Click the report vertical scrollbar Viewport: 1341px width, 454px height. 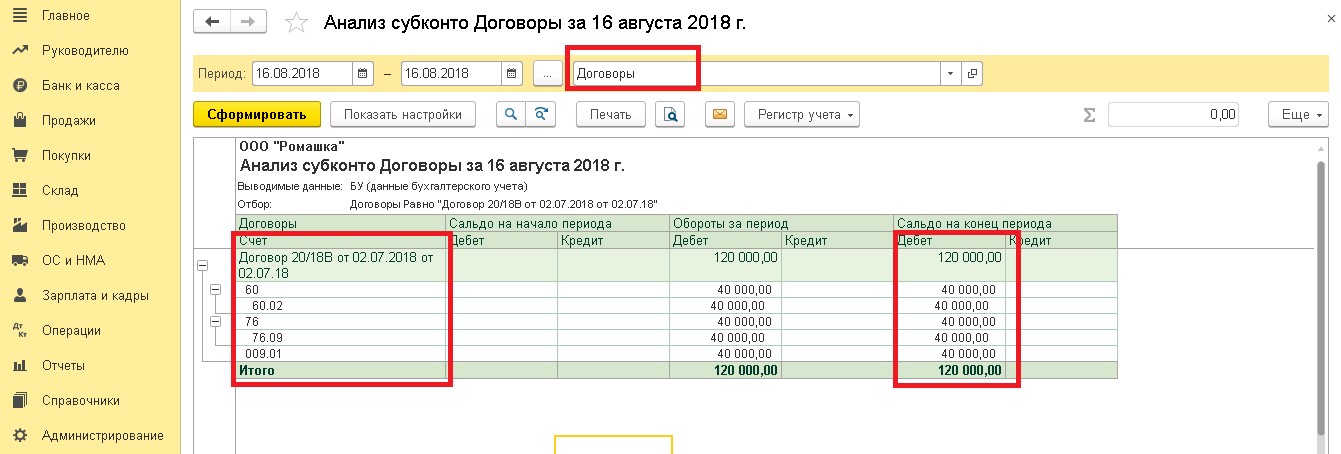click(1322, 300)
